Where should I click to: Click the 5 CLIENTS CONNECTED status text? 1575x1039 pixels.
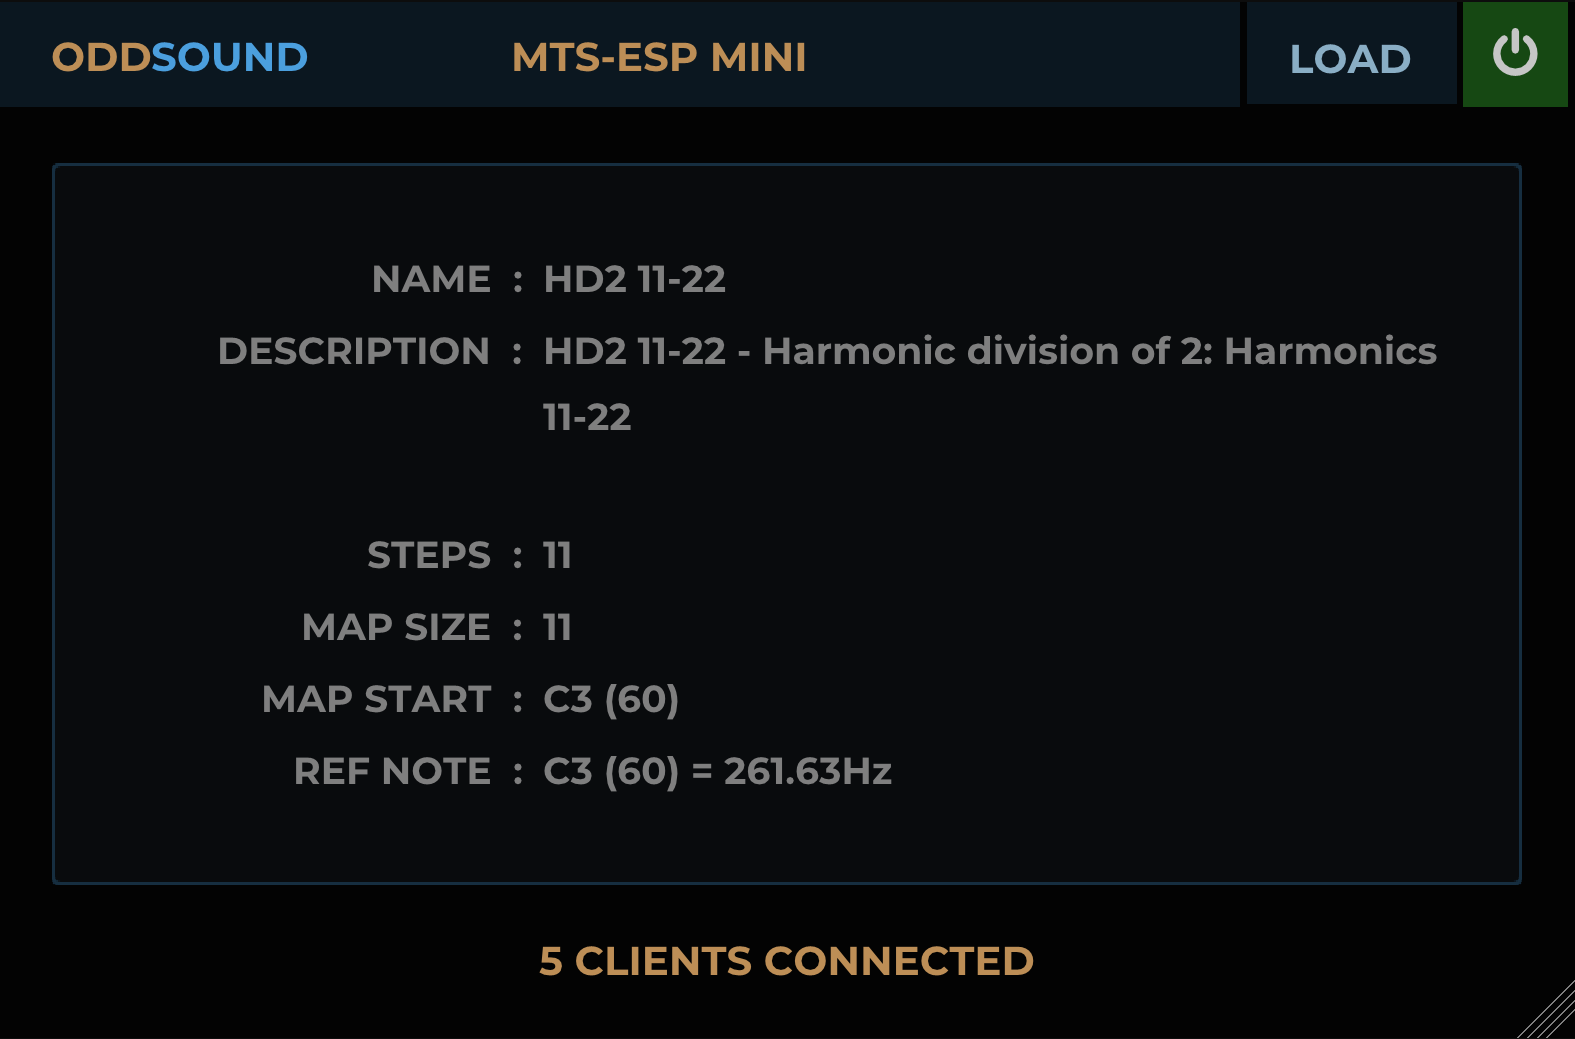(x=786, y=961)
